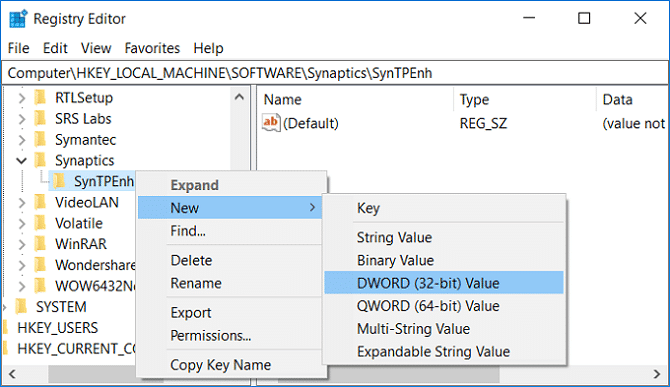Choose Rename in the context menu
Viewport: 670px width, 387px height.
tap(230, 283)
